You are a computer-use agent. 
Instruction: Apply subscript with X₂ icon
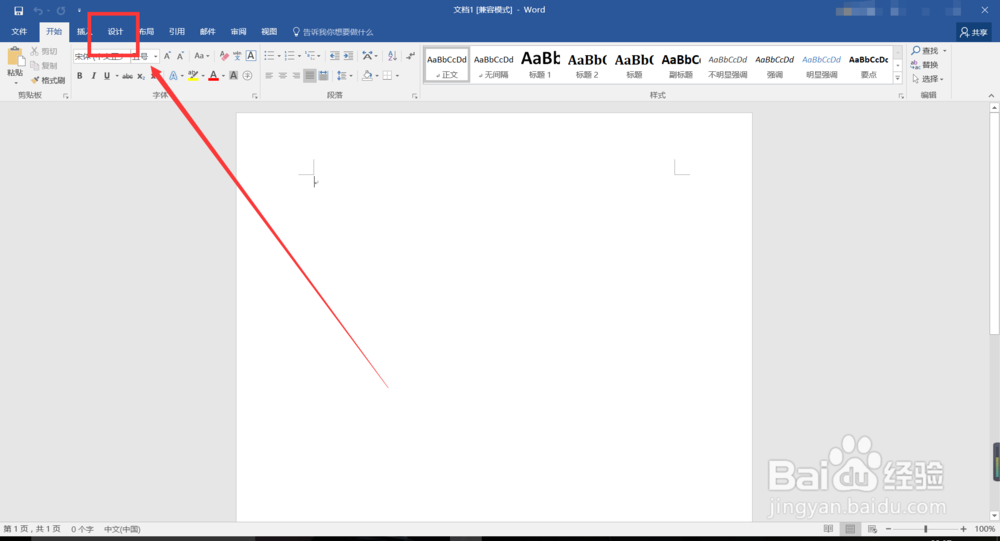141,76
